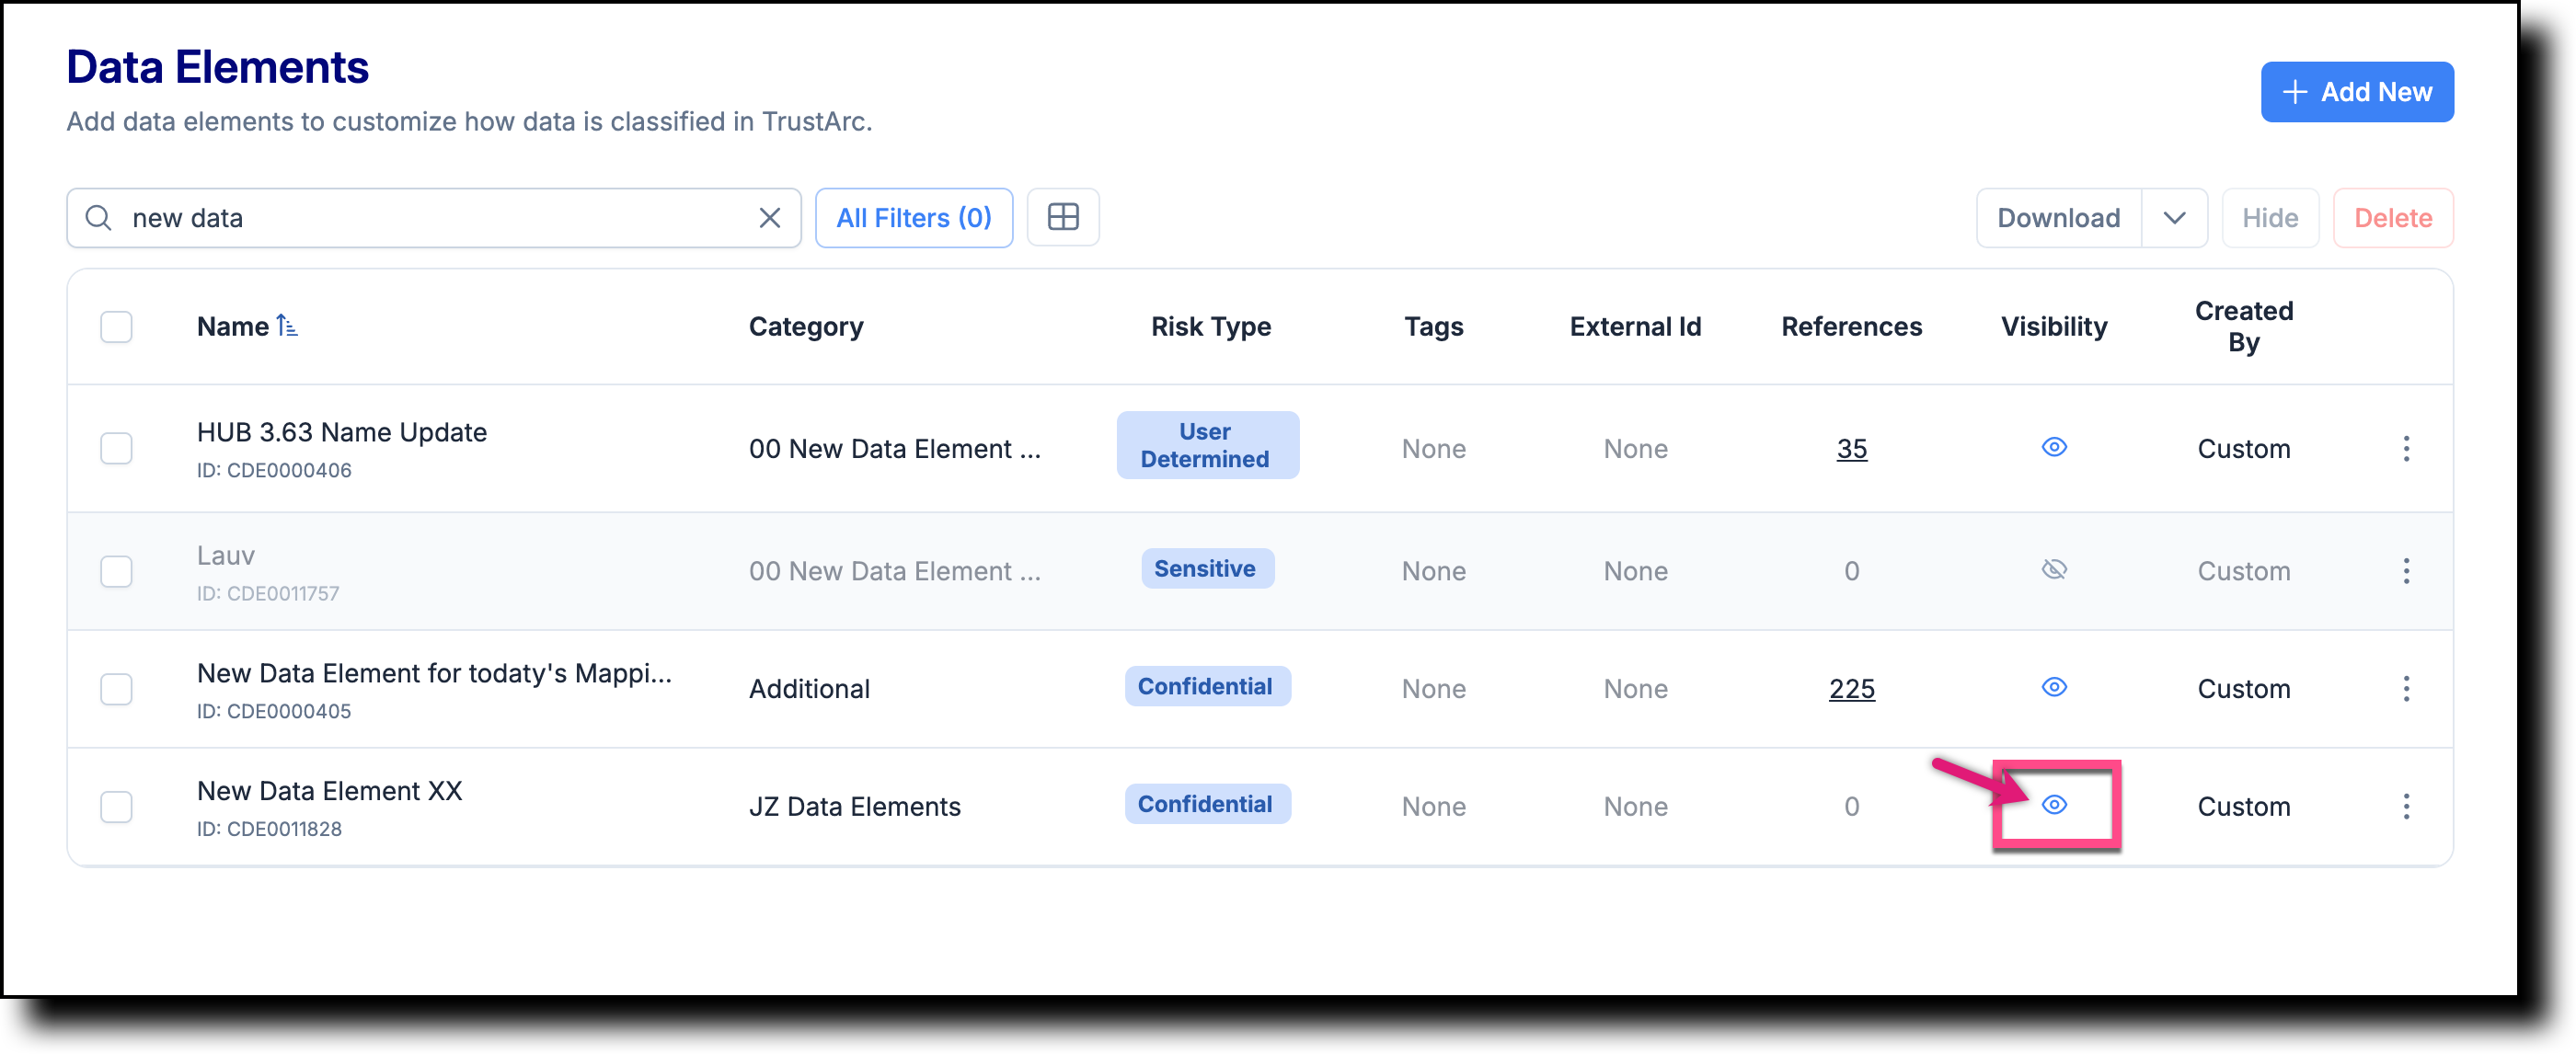This screenshot has height=1054, width=2576.
Task: Click the External Id column header
Action: click(x=1635, y=326)
